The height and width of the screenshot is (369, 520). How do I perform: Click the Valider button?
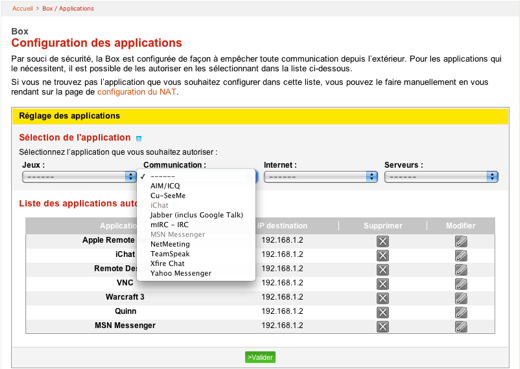(x=260, y=357)
